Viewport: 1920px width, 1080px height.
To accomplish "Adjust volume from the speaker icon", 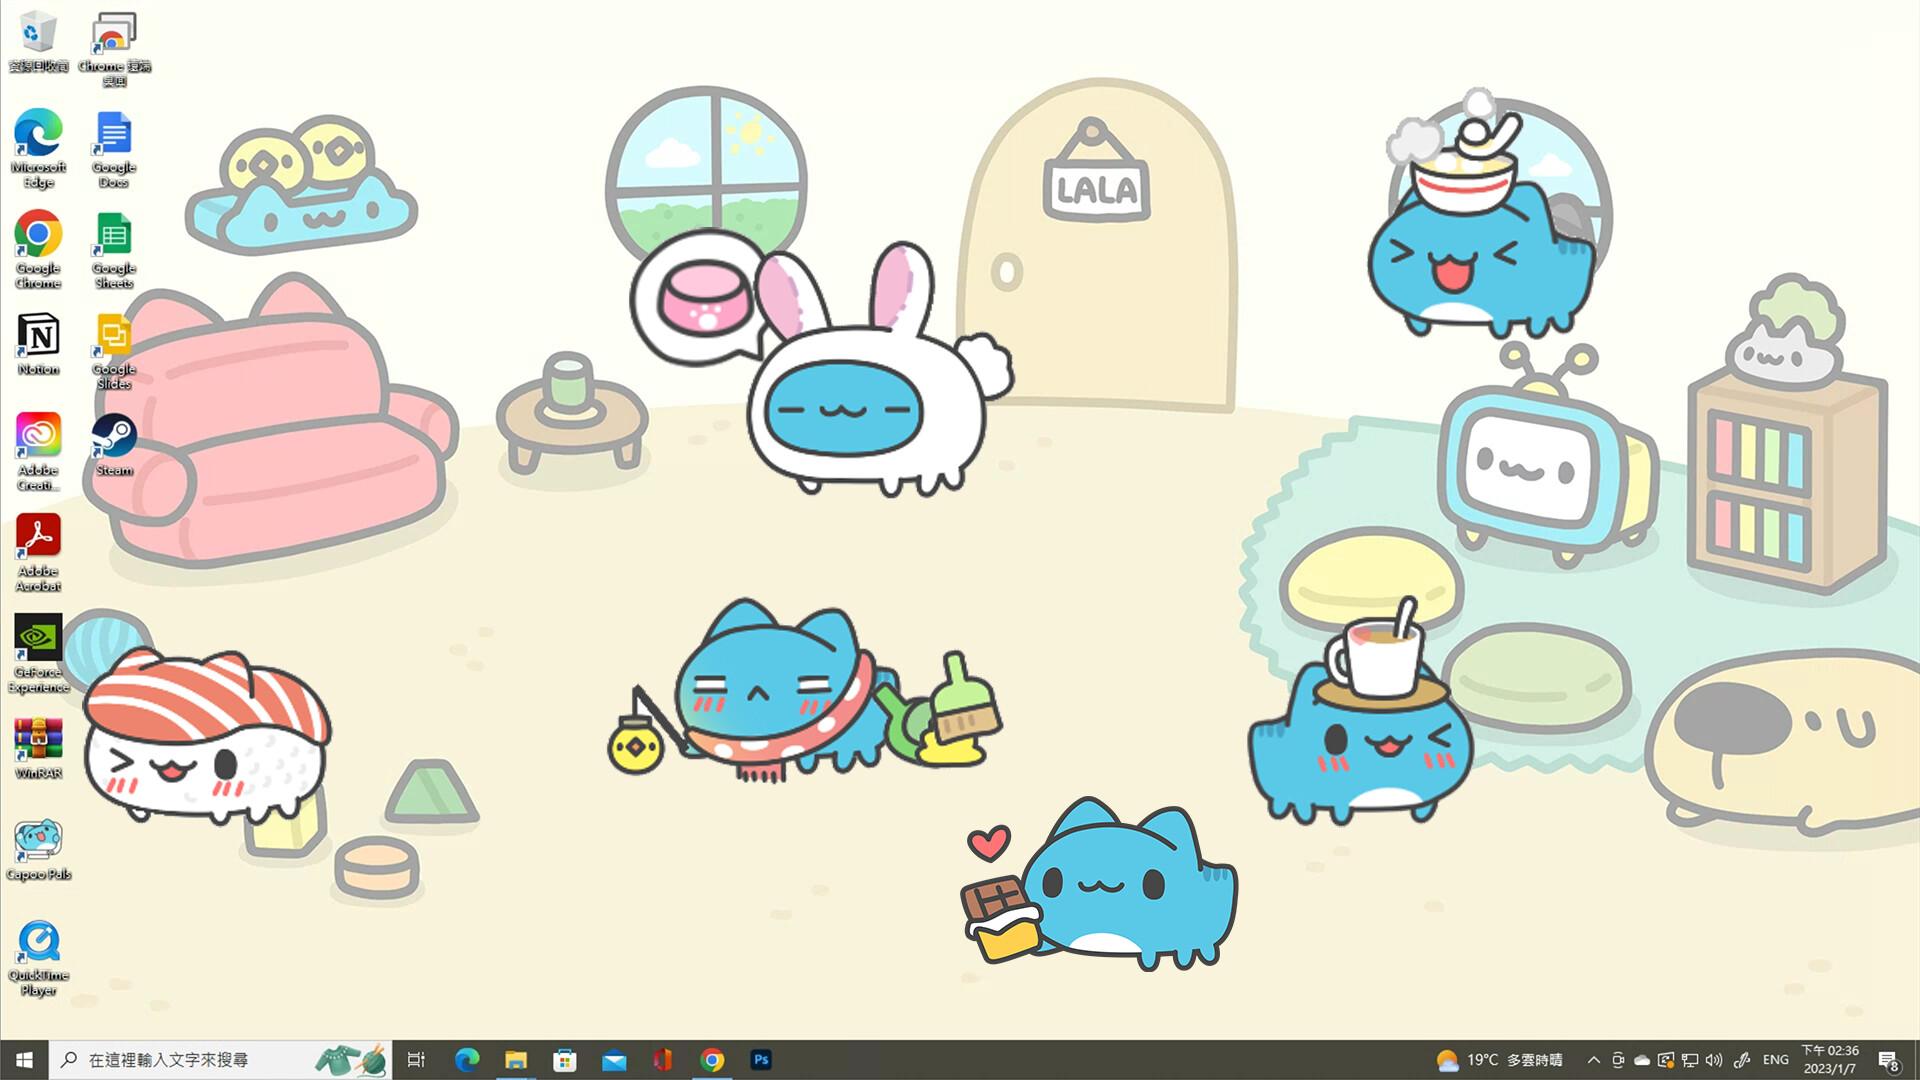I will (1715, 1059).
